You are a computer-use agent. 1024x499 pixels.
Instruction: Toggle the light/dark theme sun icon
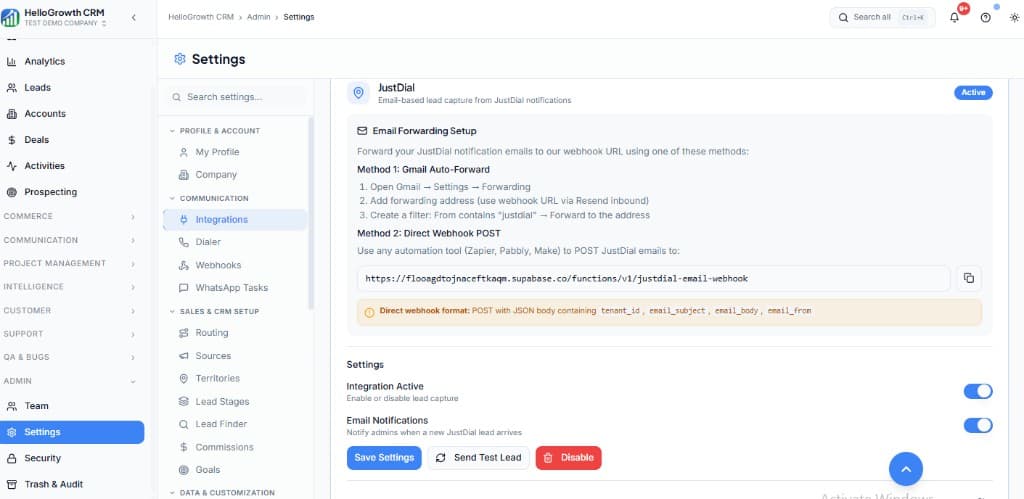(1014, 18)
